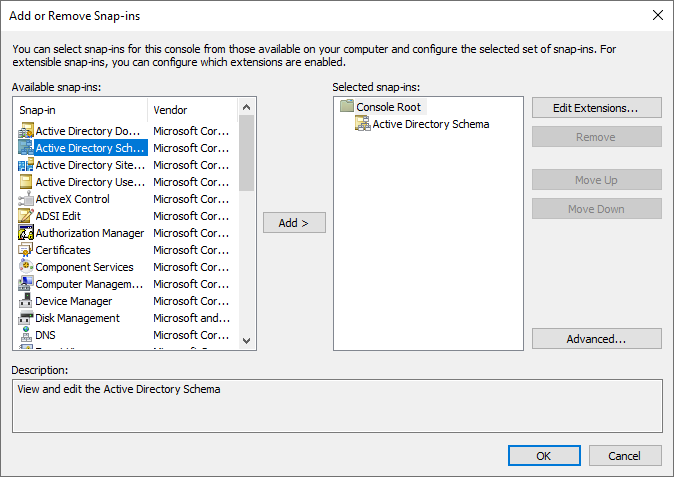Click the vendor cell of the Disk Management row
Image resolution: width=674 pixels, height=477 pixels.
pos(192,318)
